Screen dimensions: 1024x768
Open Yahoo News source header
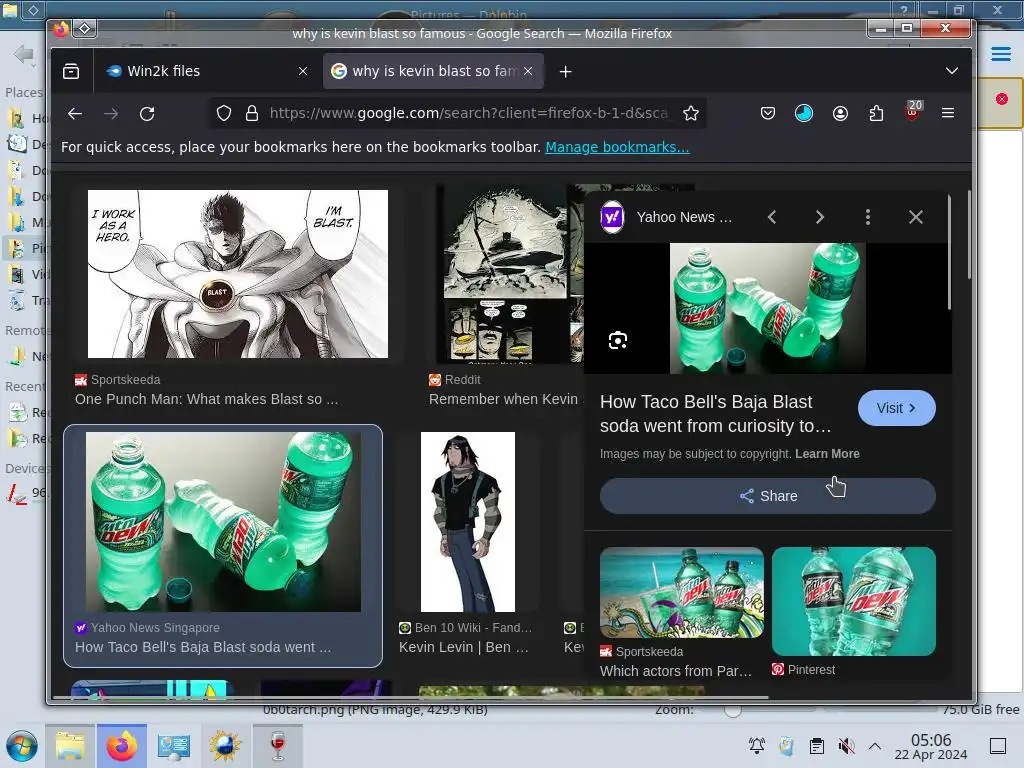click(666, 217)
